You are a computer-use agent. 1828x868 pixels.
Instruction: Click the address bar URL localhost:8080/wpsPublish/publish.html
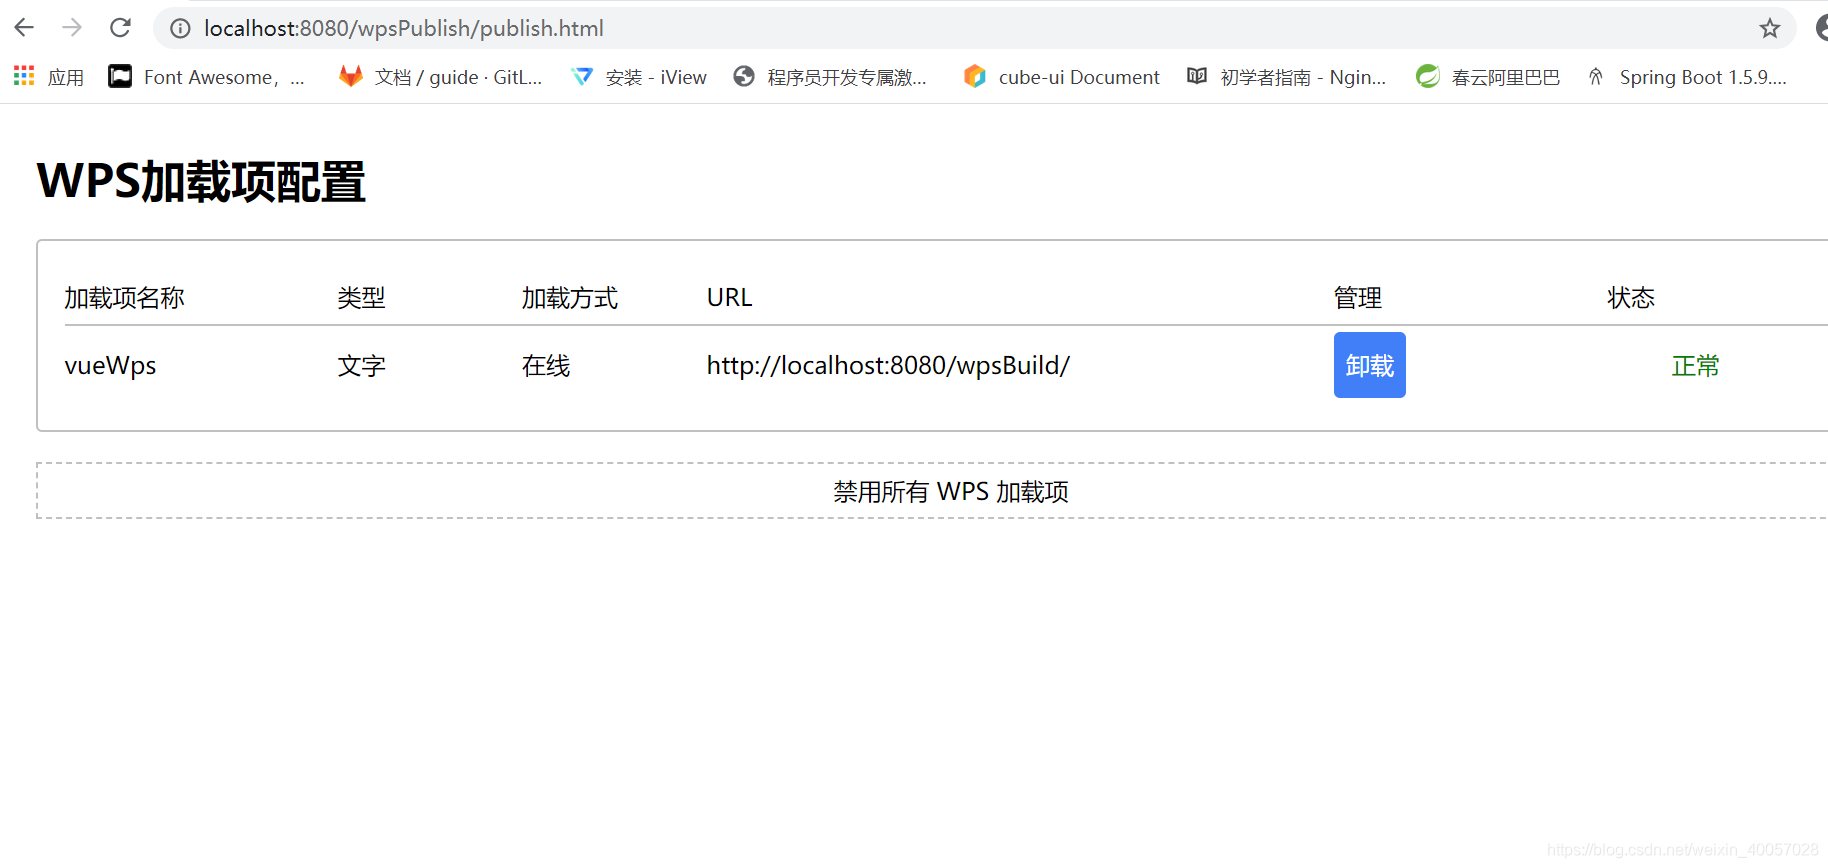click(x=404, y=28)
